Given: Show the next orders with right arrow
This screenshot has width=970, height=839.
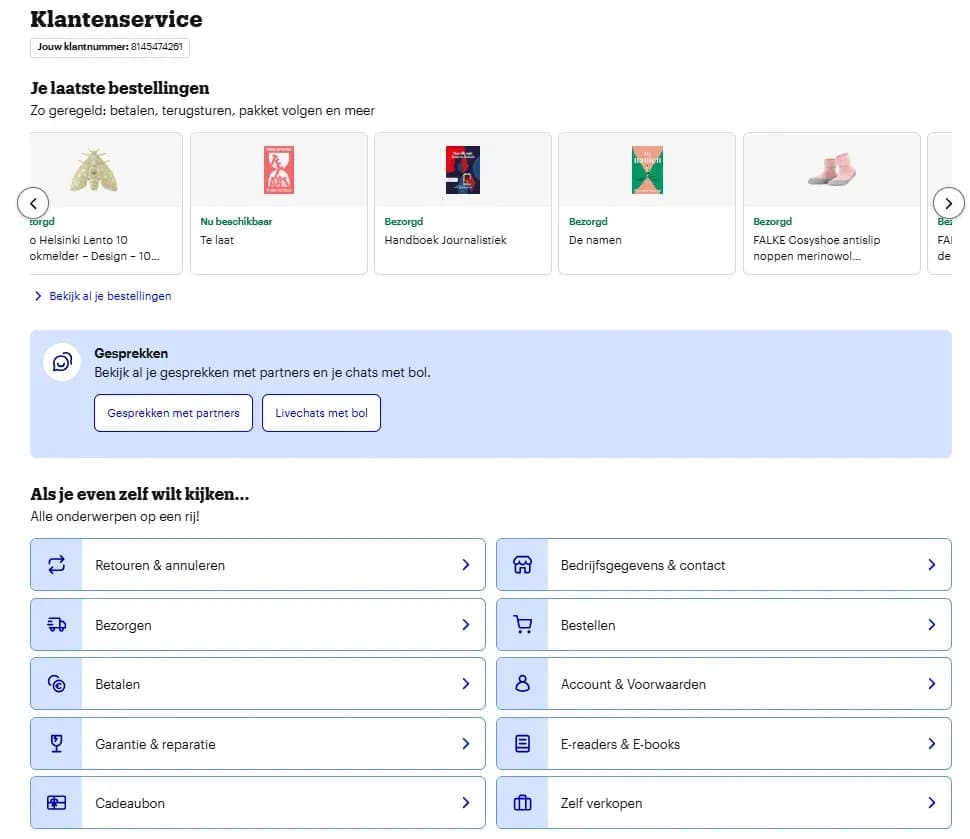Looking at the screenshot, I should [948, 203].
